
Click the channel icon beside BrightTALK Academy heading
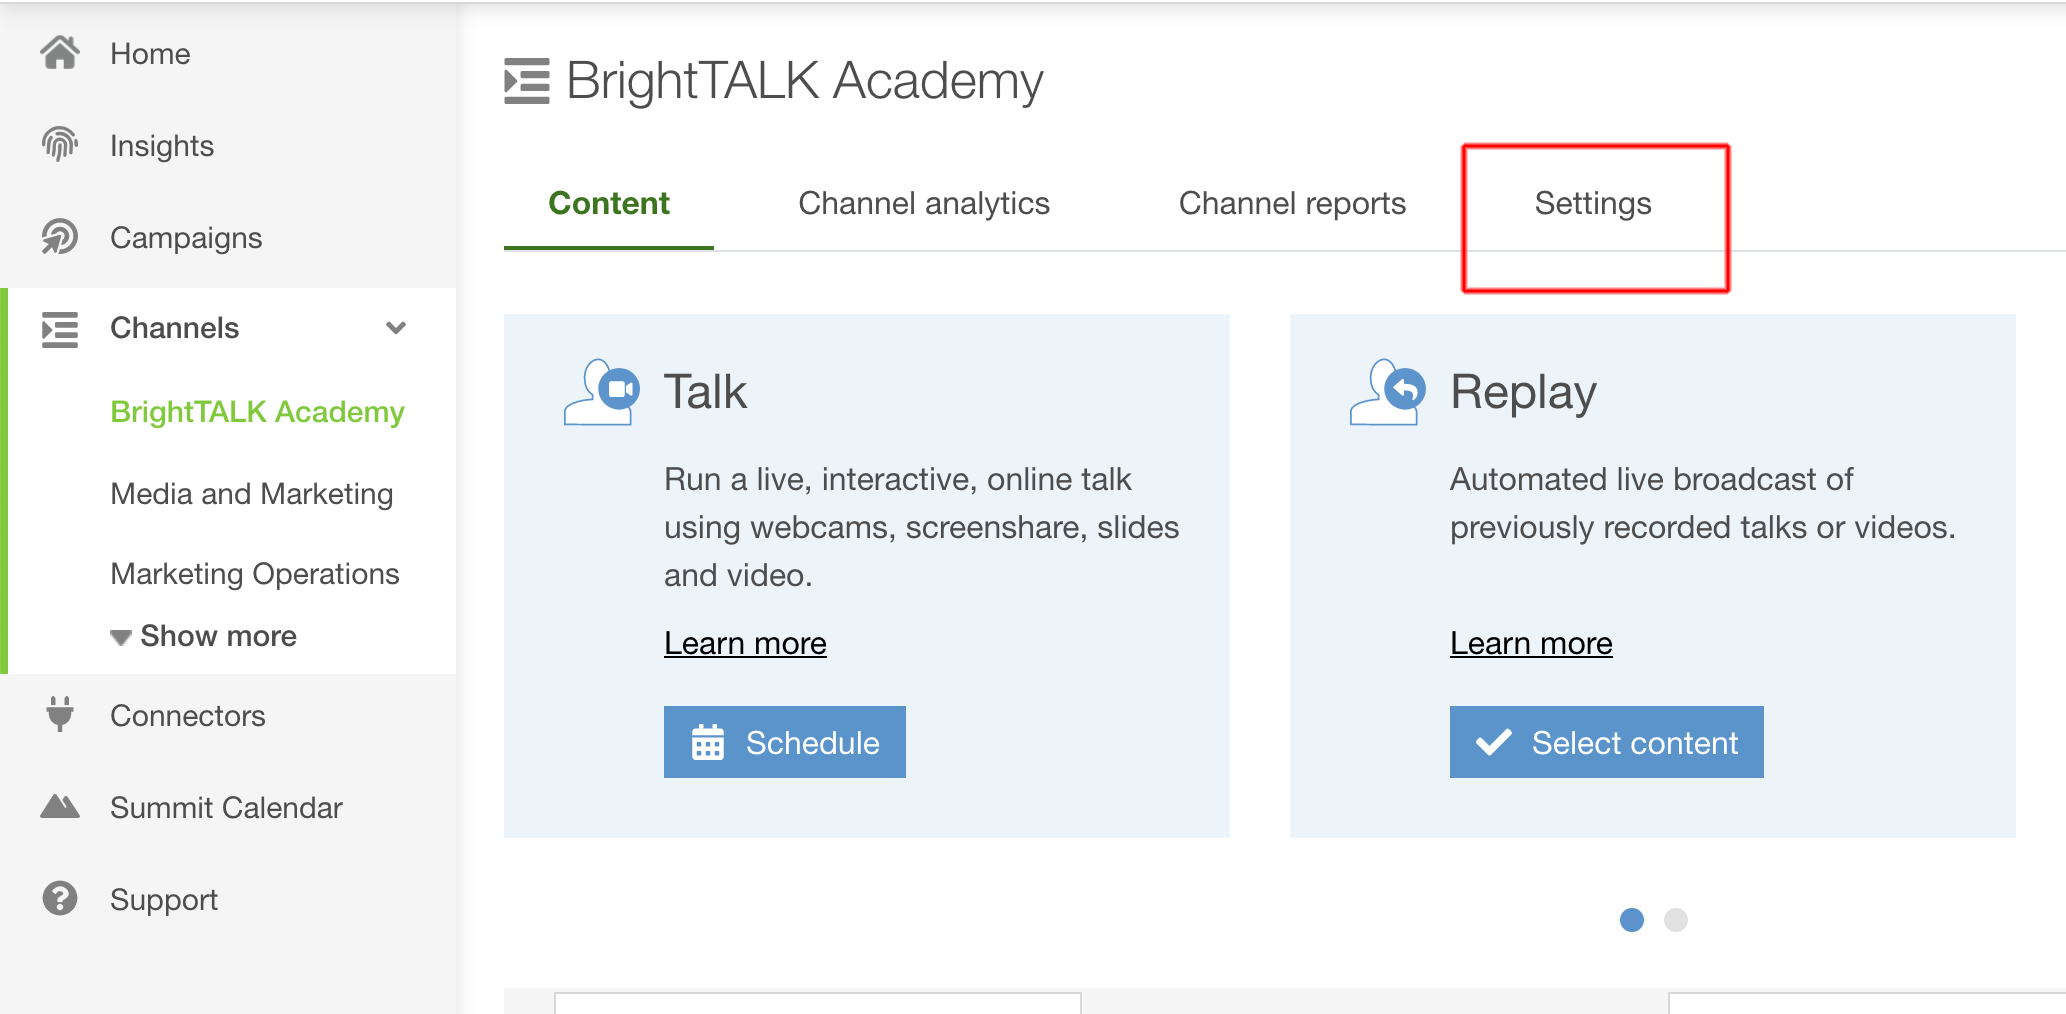pos(527,81)
